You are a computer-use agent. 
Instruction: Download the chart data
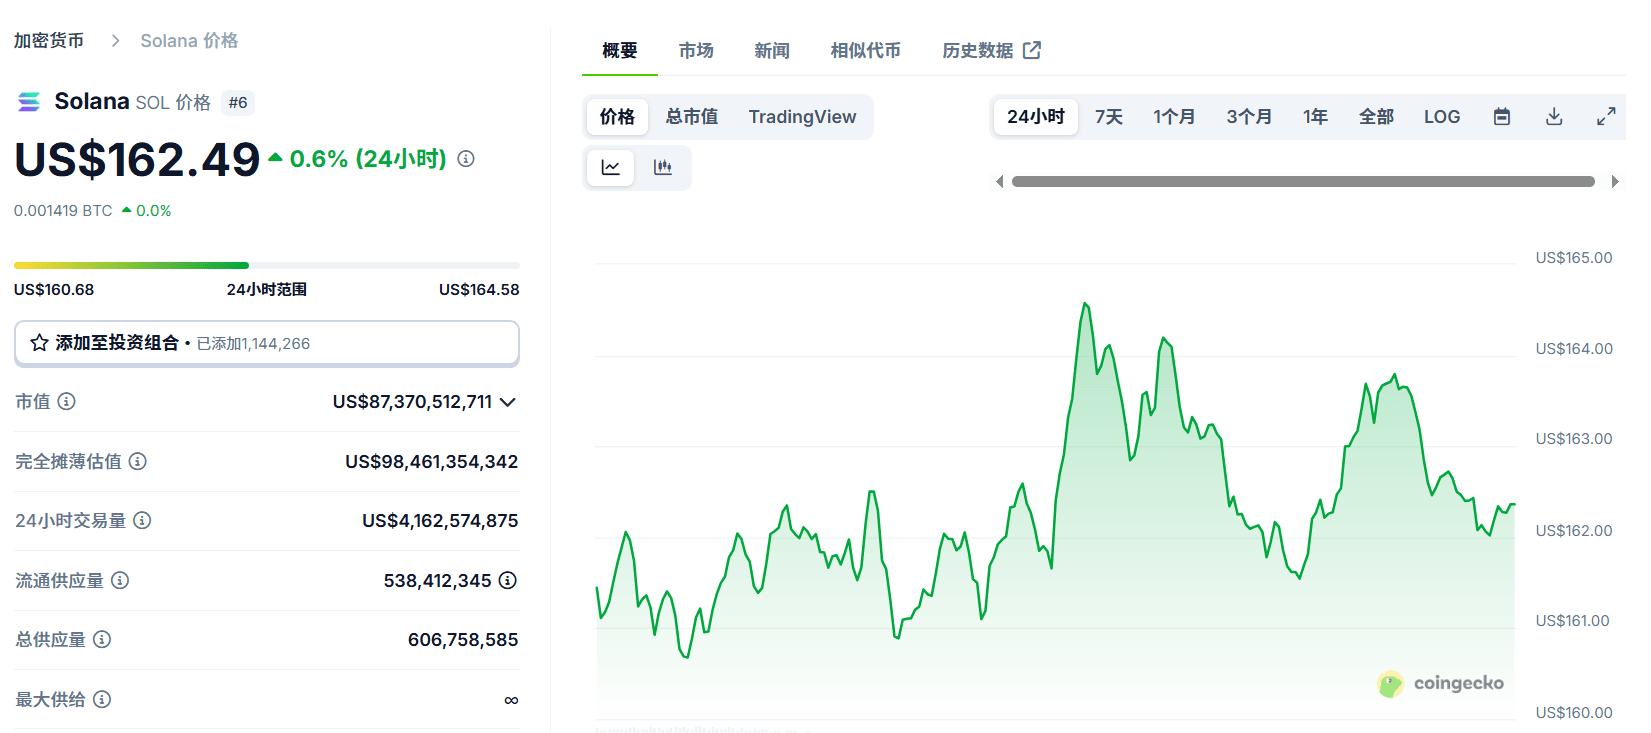pos(1554,117)
